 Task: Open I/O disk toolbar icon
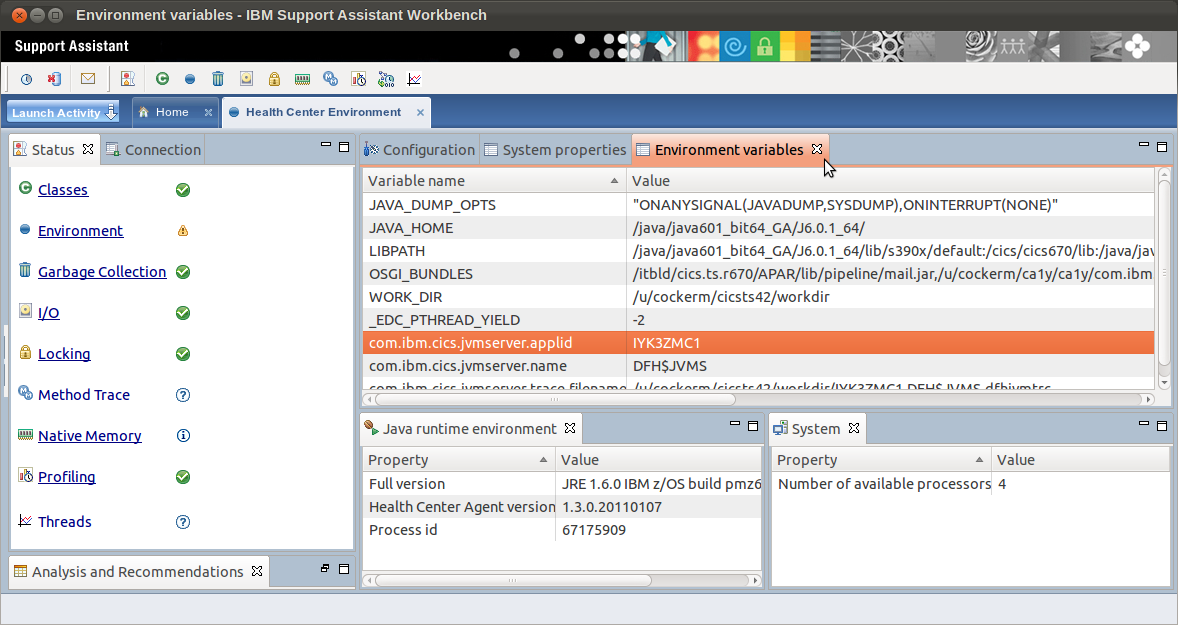coord(246,79)
